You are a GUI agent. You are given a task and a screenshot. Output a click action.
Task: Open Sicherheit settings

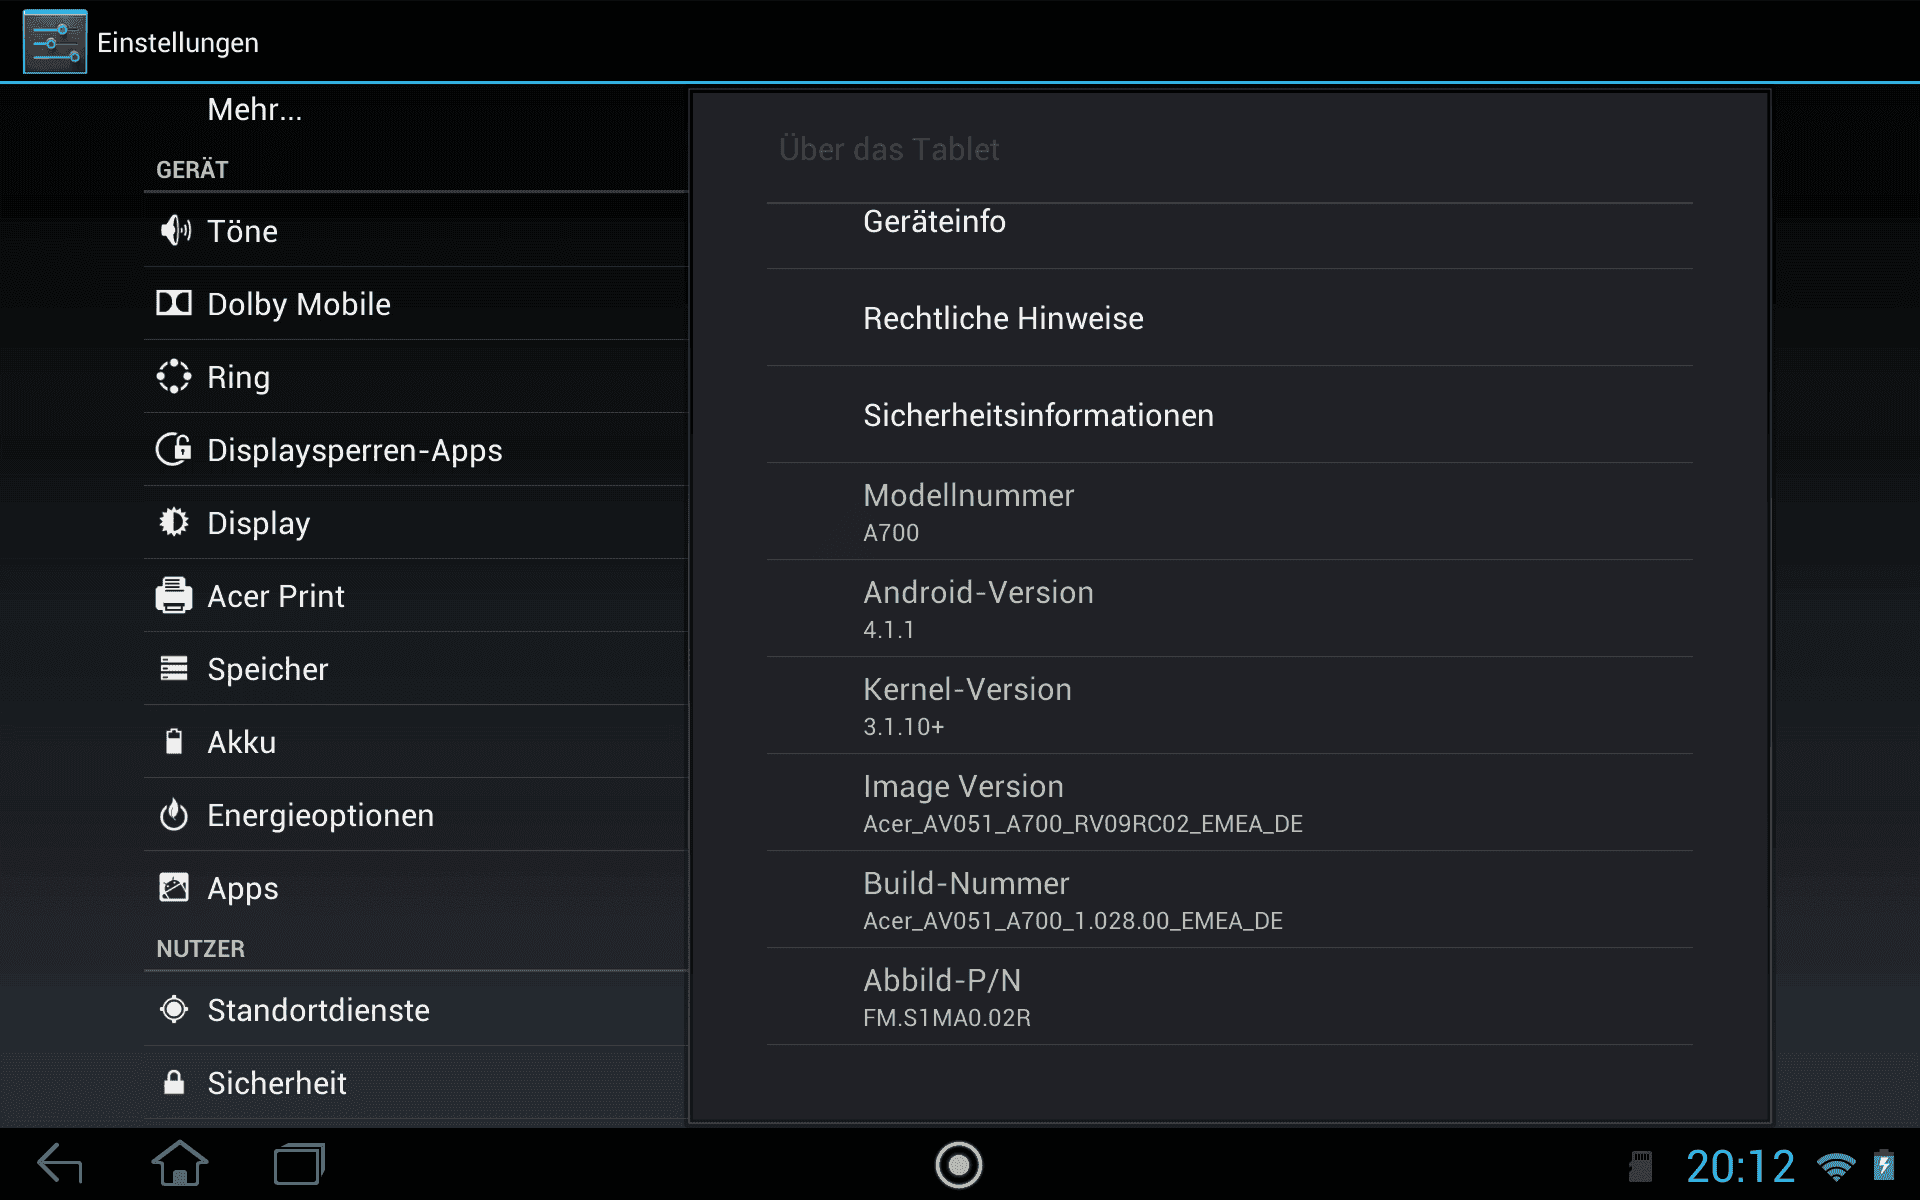click(416, 1083)
